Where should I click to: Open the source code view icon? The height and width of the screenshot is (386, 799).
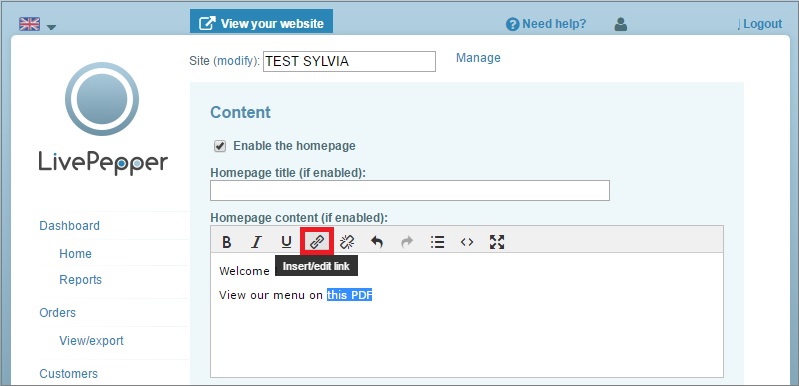click(467, 242)
